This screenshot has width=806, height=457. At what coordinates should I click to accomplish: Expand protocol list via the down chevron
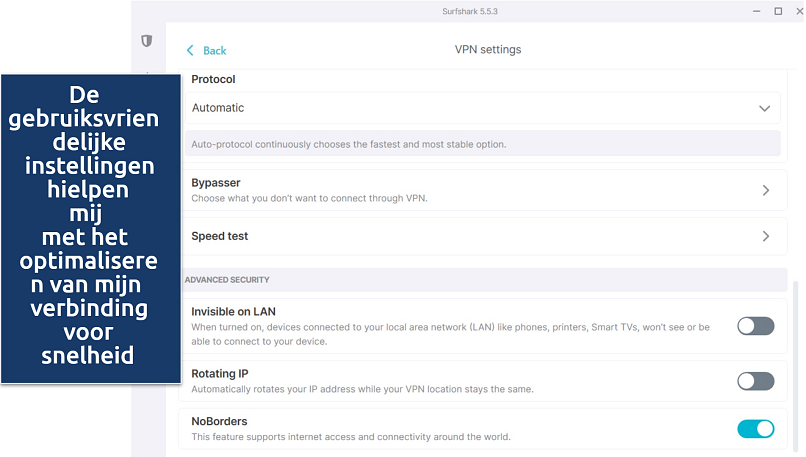(765, 108)
